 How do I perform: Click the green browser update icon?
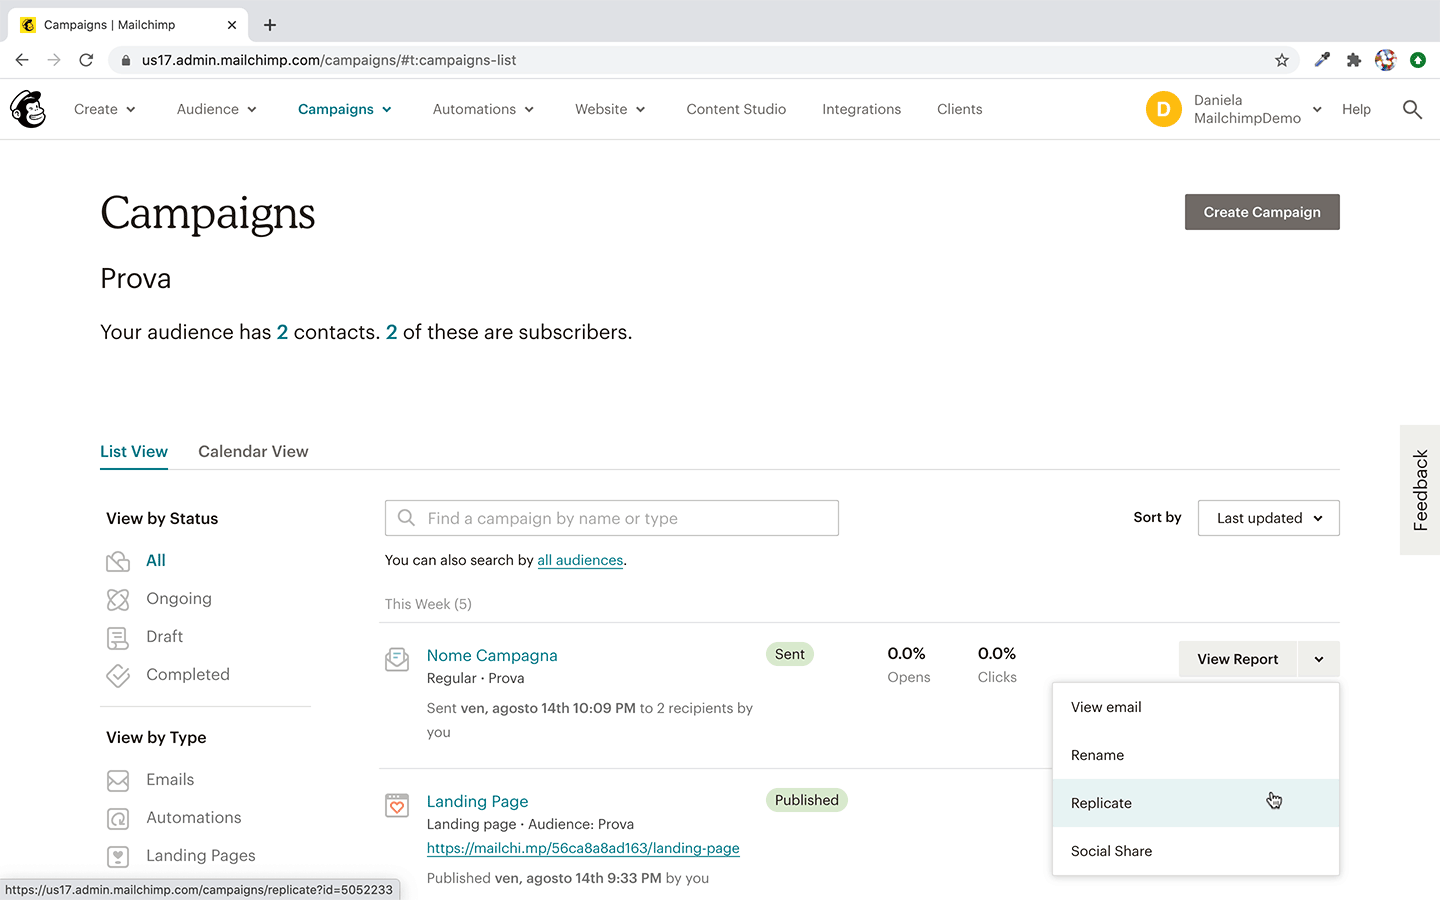coord(1418,60)
